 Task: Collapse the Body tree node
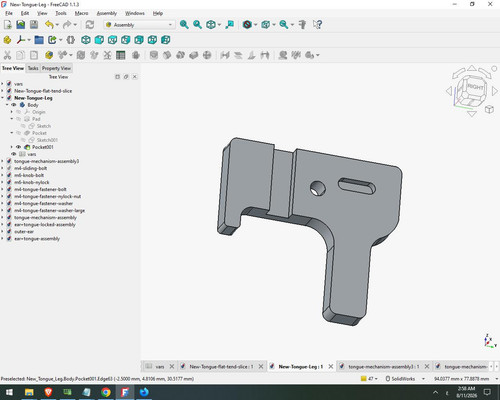(7, 105)
